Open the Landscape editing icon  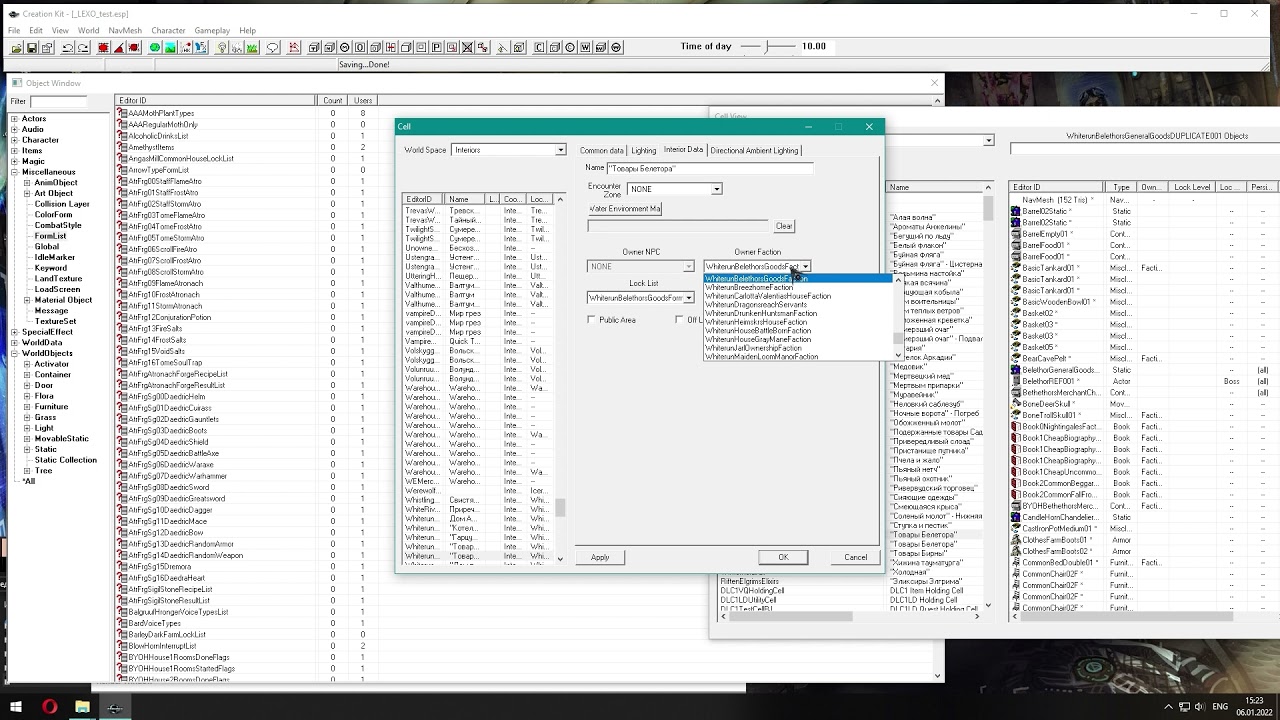pos(170,47)
